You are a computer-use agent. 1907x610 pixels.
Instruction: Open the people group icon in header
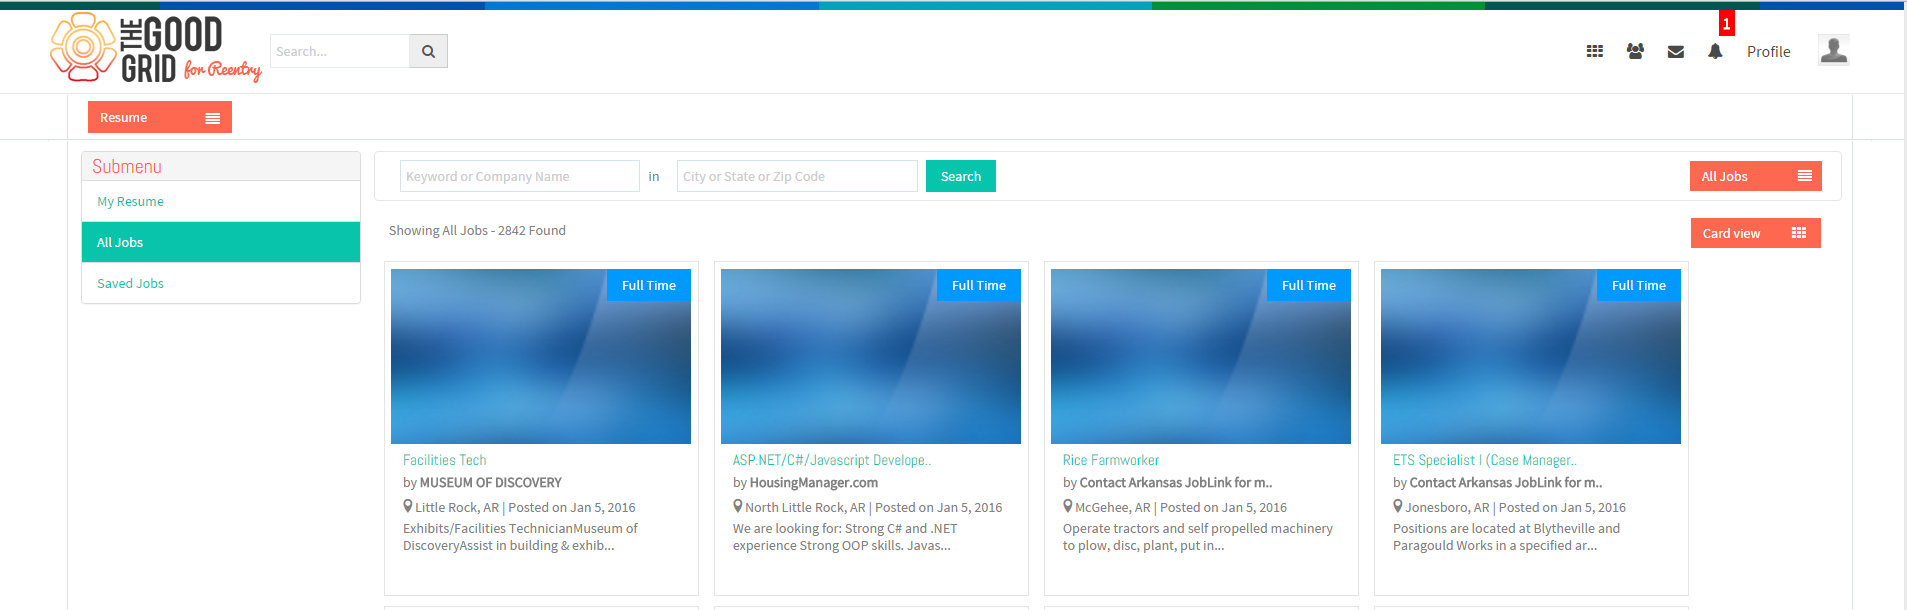pyautogui.click(x=1635, y=51)
